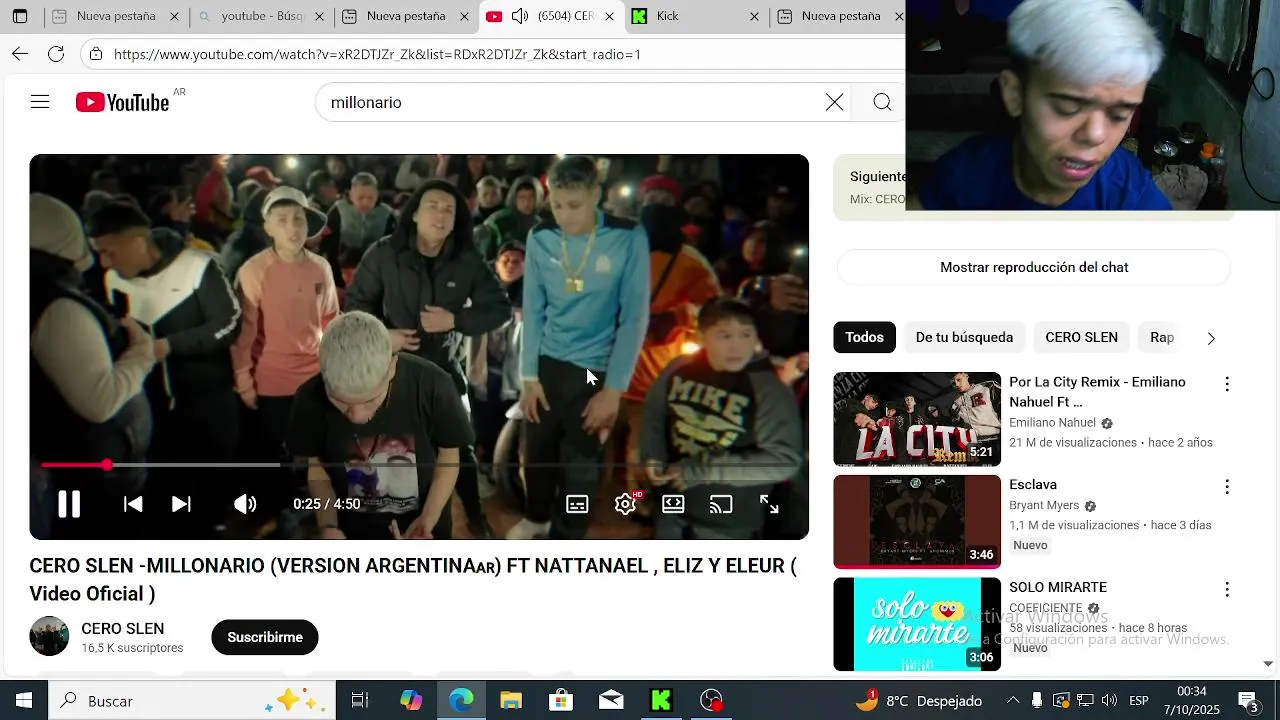Switch to theater mode view
The height and width of the screenshot is (720, 1280).
[673, 504]
